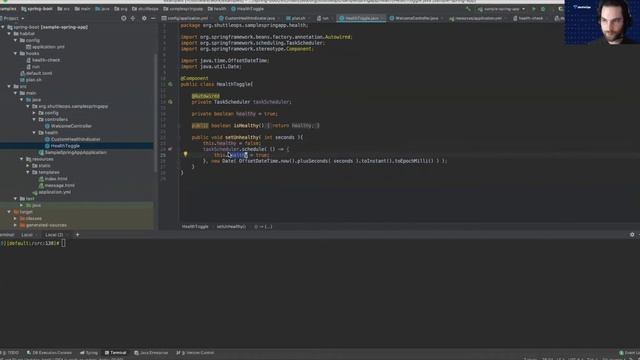Select the Local (2) terminal tab

54,235
